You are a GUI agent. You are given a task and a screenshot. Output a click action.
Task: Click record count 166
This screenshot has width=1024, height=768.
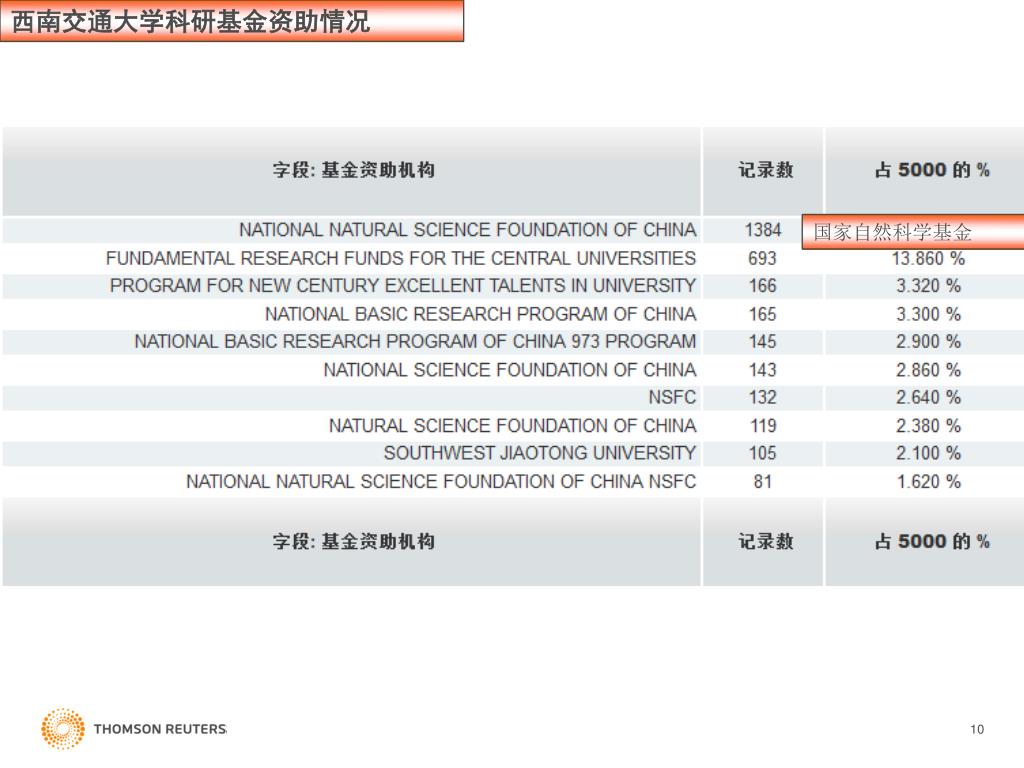tap(763, 285)
